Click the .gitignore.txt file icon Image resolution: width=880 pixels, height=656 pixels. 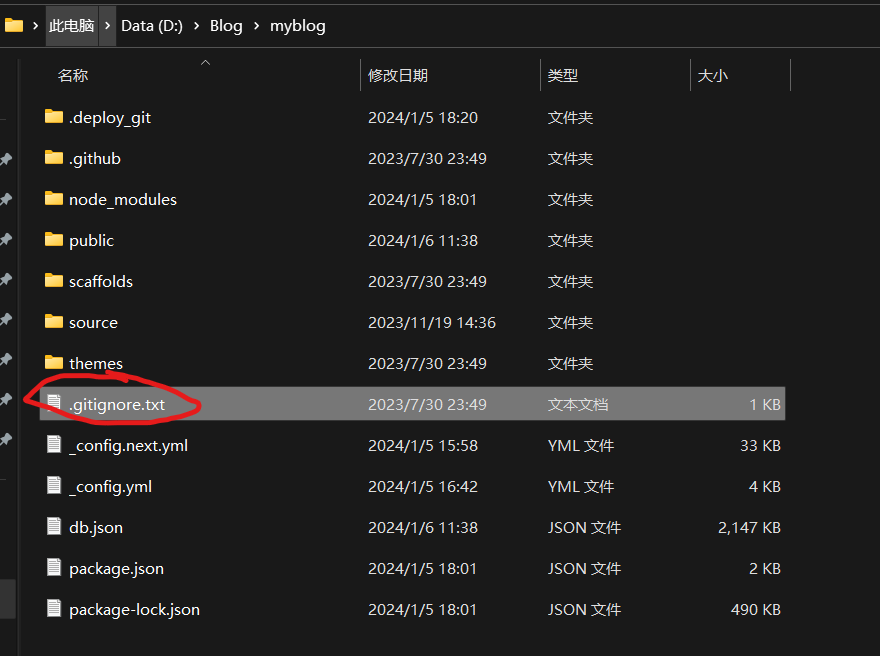coord(54,404)
